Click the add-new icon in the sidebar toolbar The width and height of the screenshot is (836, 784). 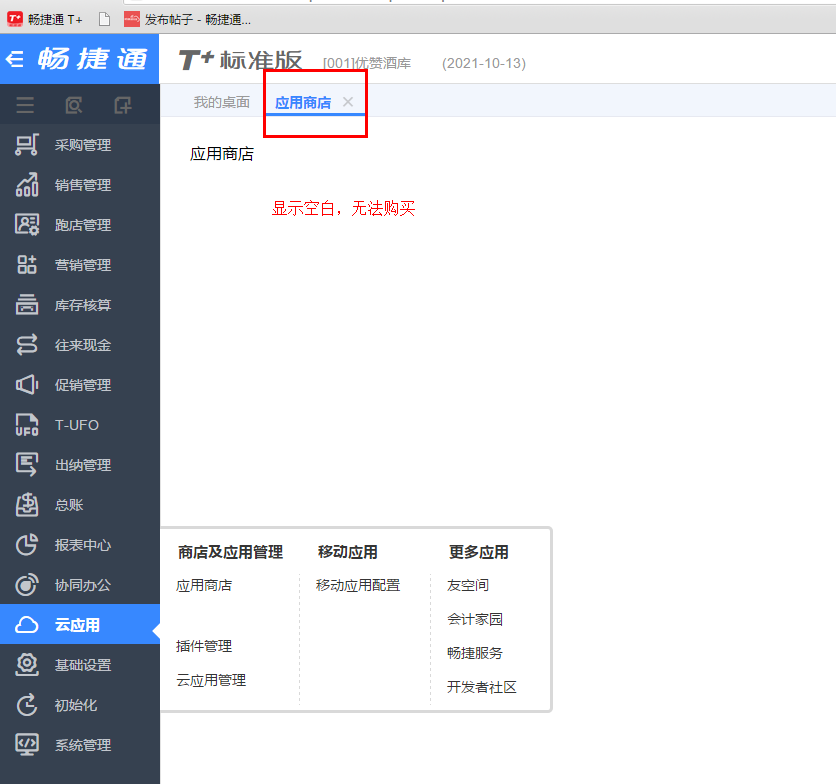pyautogui.click(x=123, y=105)
